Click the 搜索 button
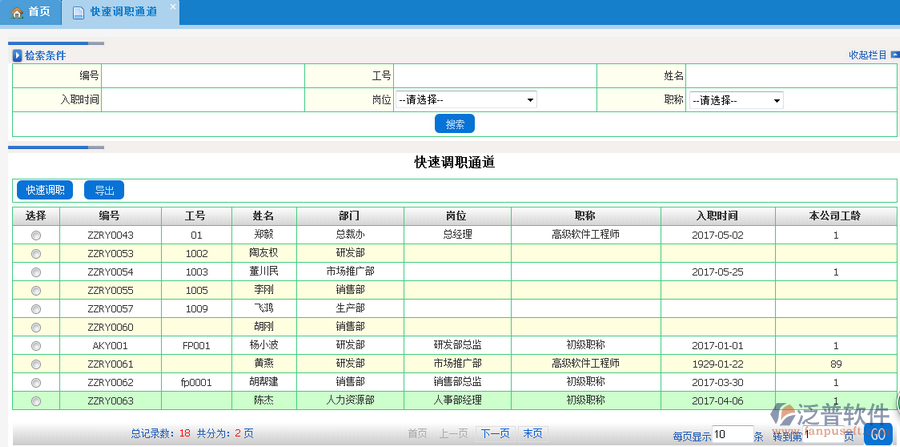 tap(455, 124)
